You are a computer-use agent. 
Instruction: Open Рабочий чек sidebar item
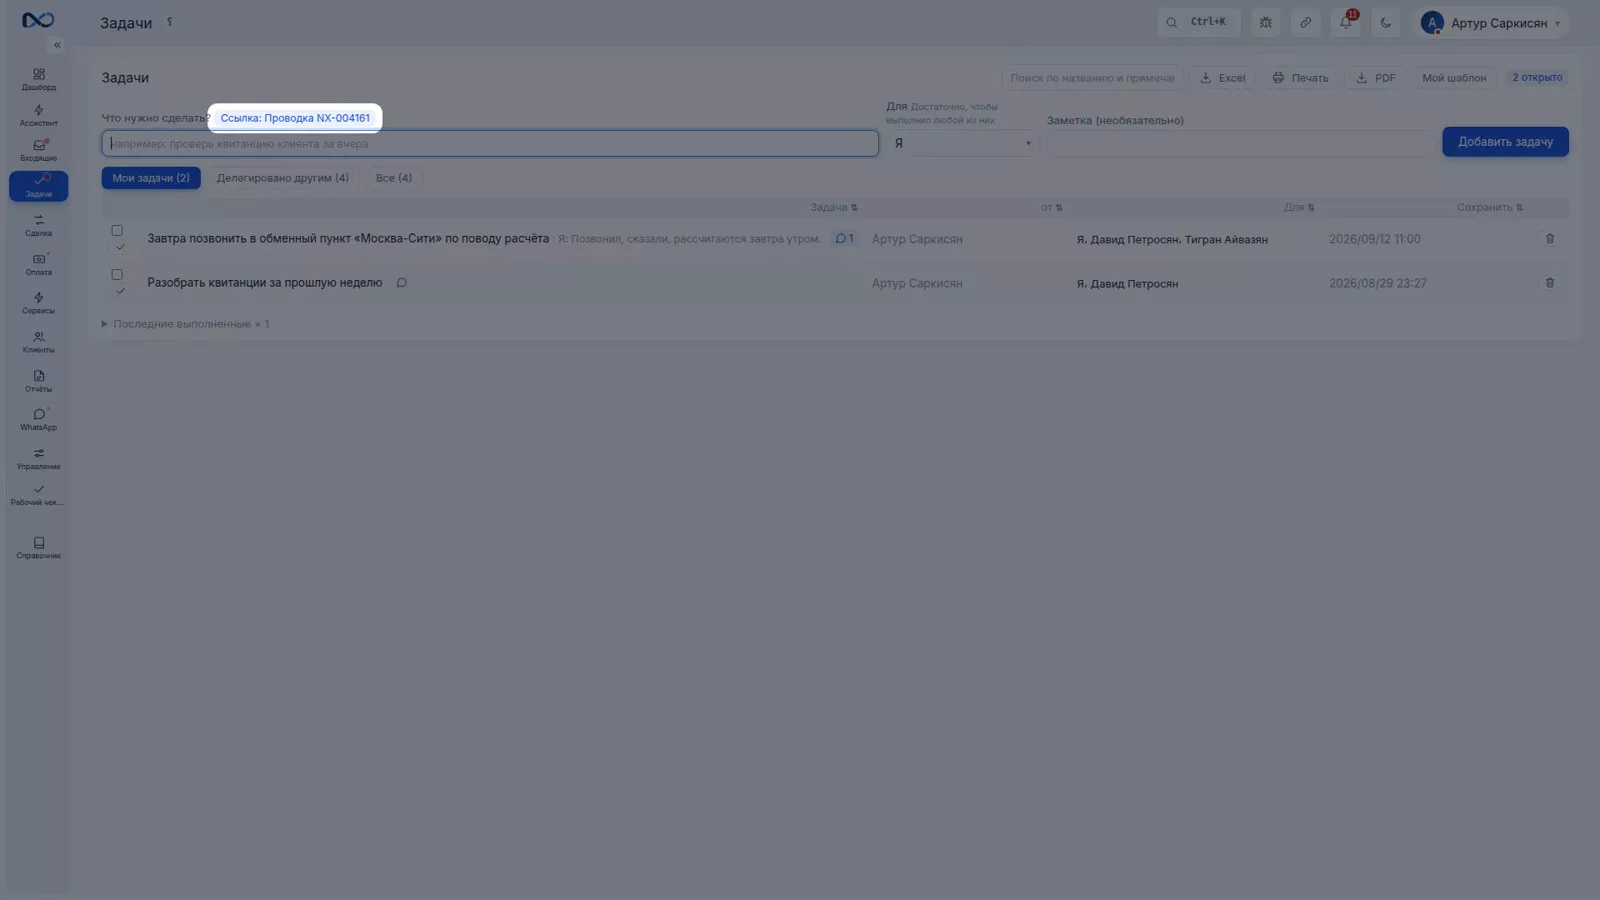click(x=38, y=495)
